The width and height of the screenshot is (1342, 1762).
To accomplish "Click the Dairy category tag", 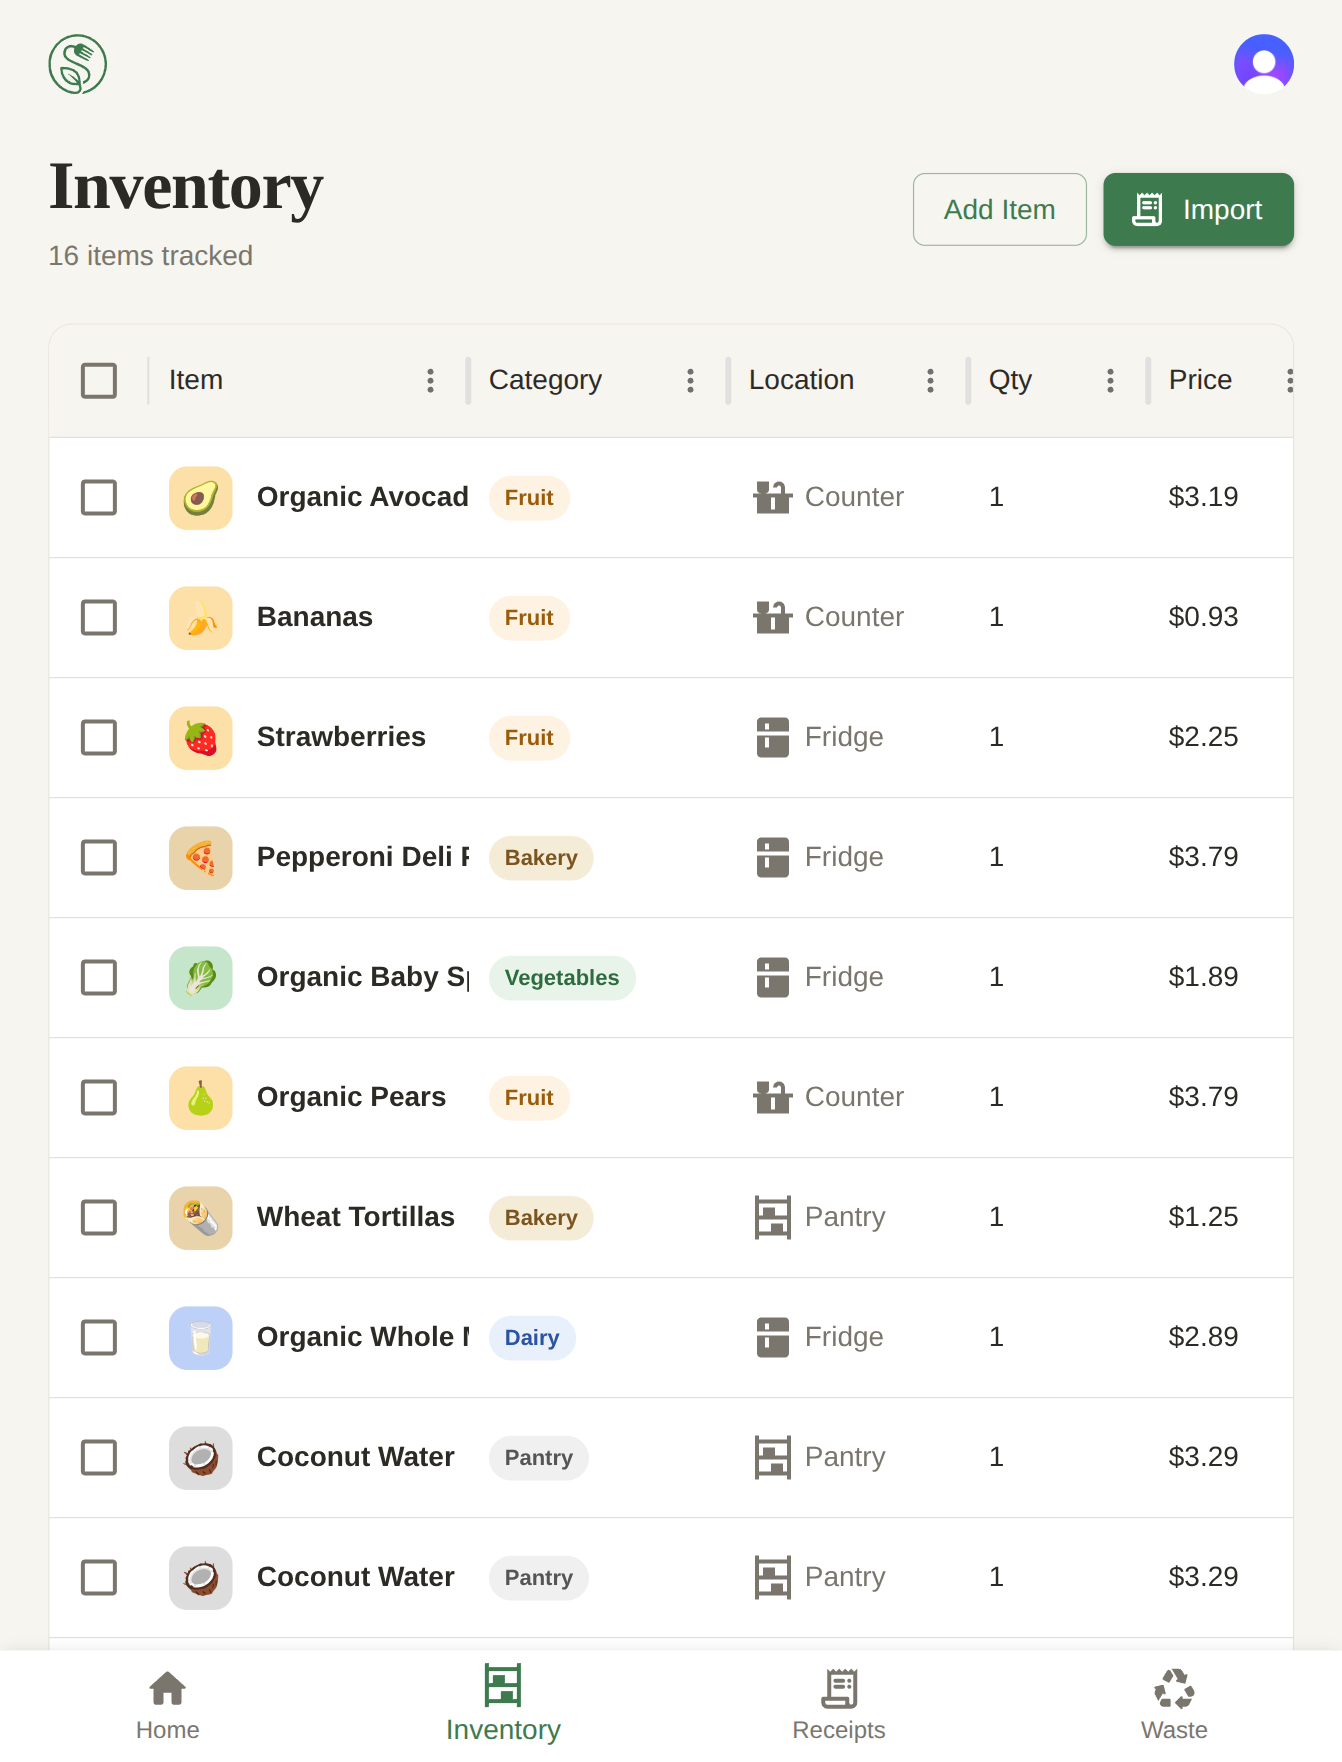I will click(x=532, y=1337).
